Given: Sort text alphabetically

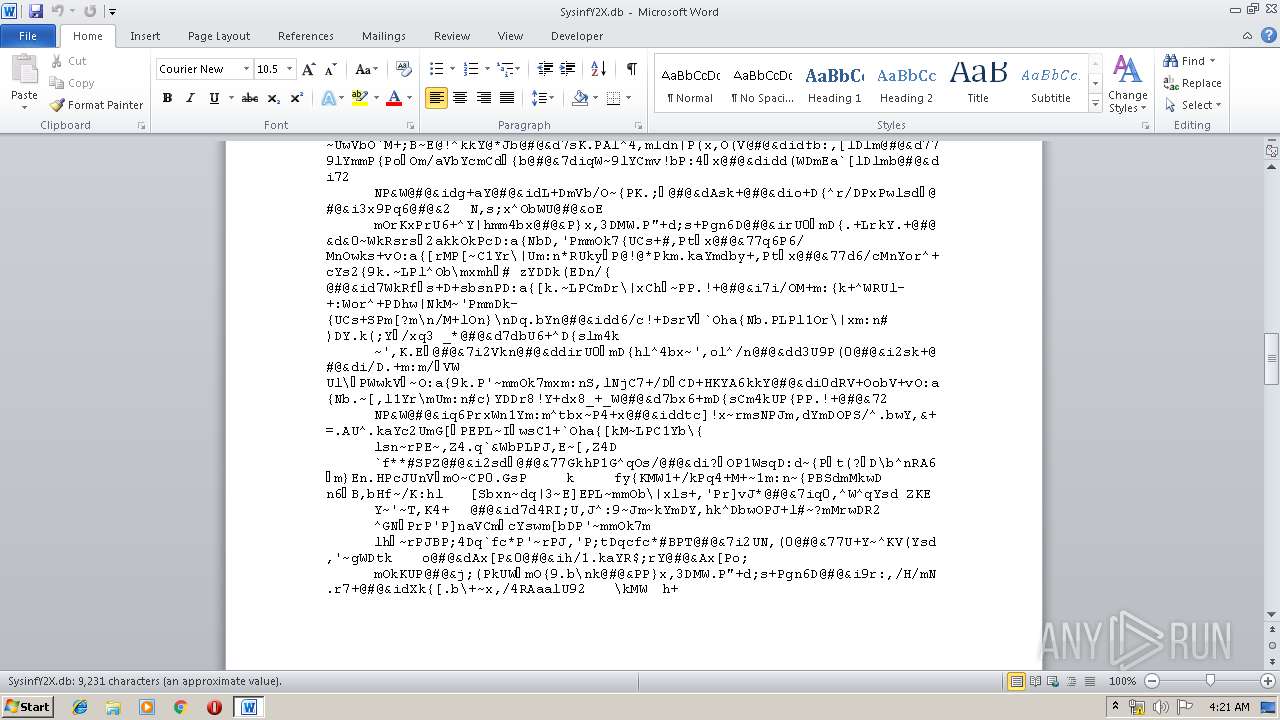Looking at the screenshot, I should coord(598,69).
